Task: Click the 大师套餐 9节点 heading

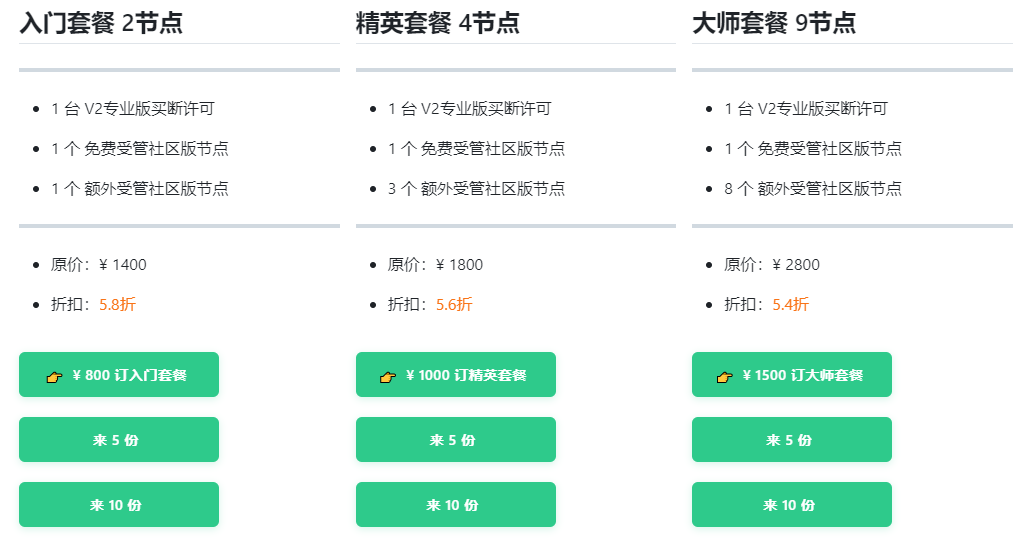Action: coord(773,23)
